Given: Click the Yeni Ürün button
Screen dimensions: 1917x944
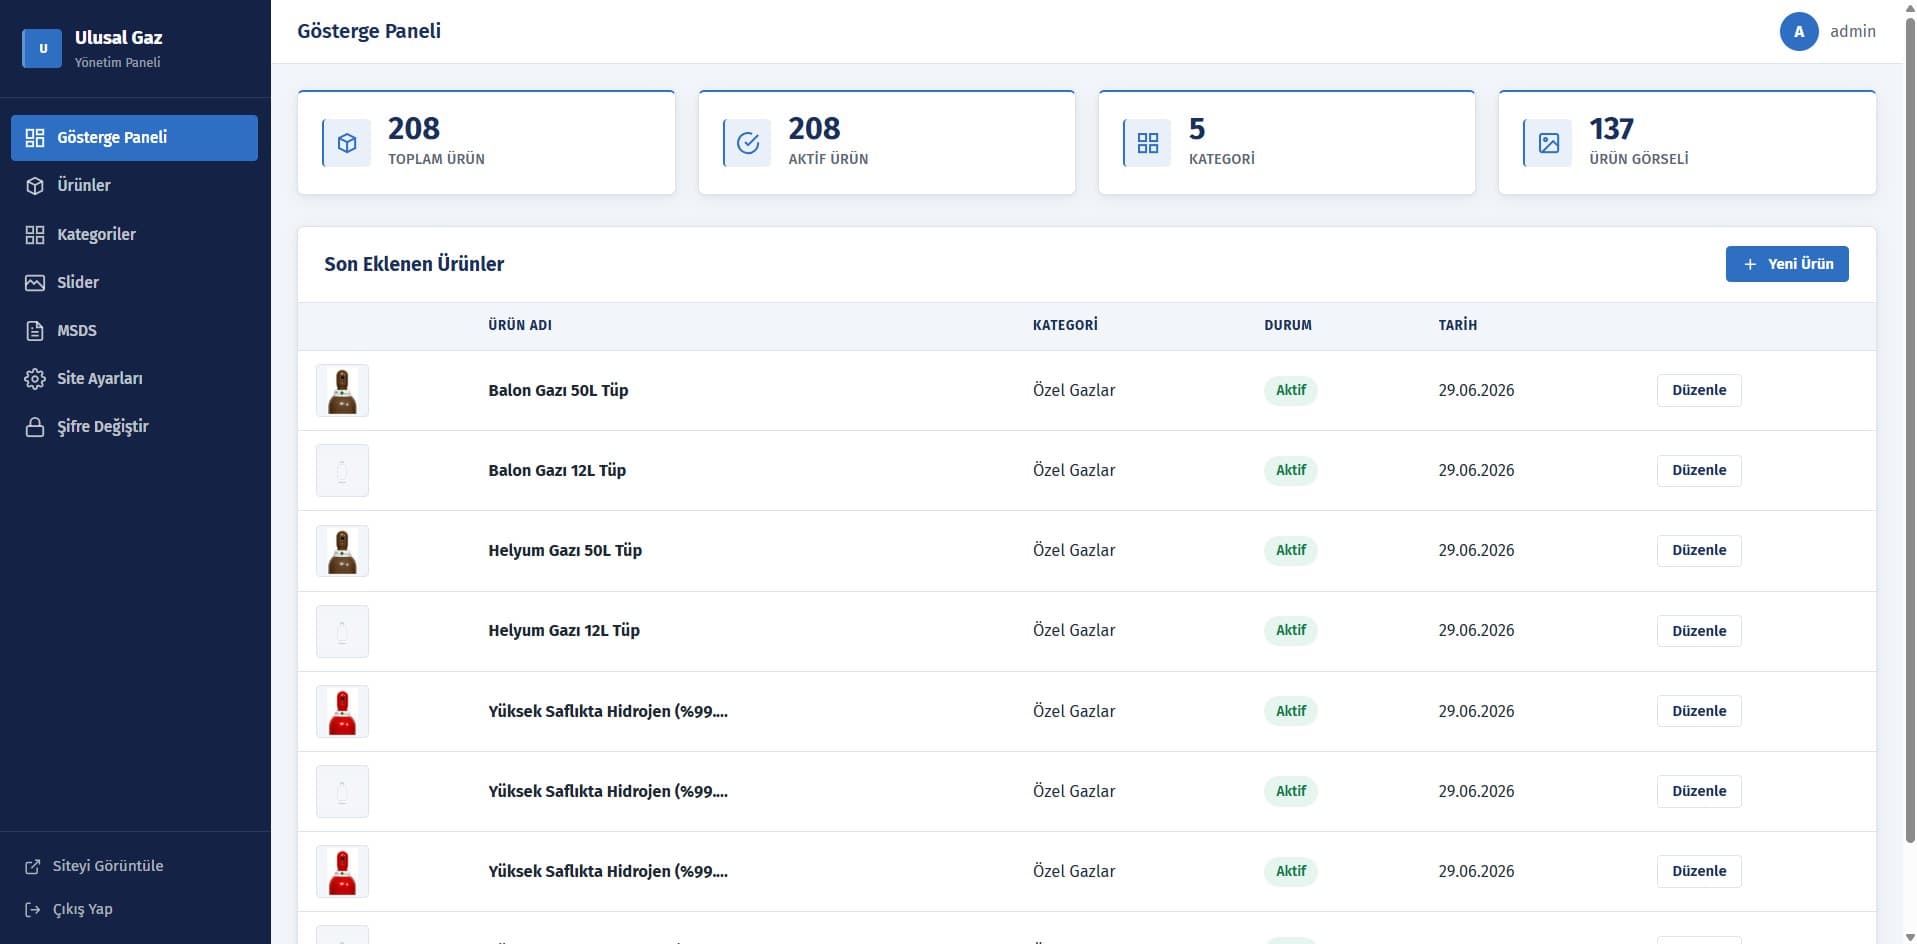Looking at the screenshot, I should pyautogui.click(x=1786, y=264).
